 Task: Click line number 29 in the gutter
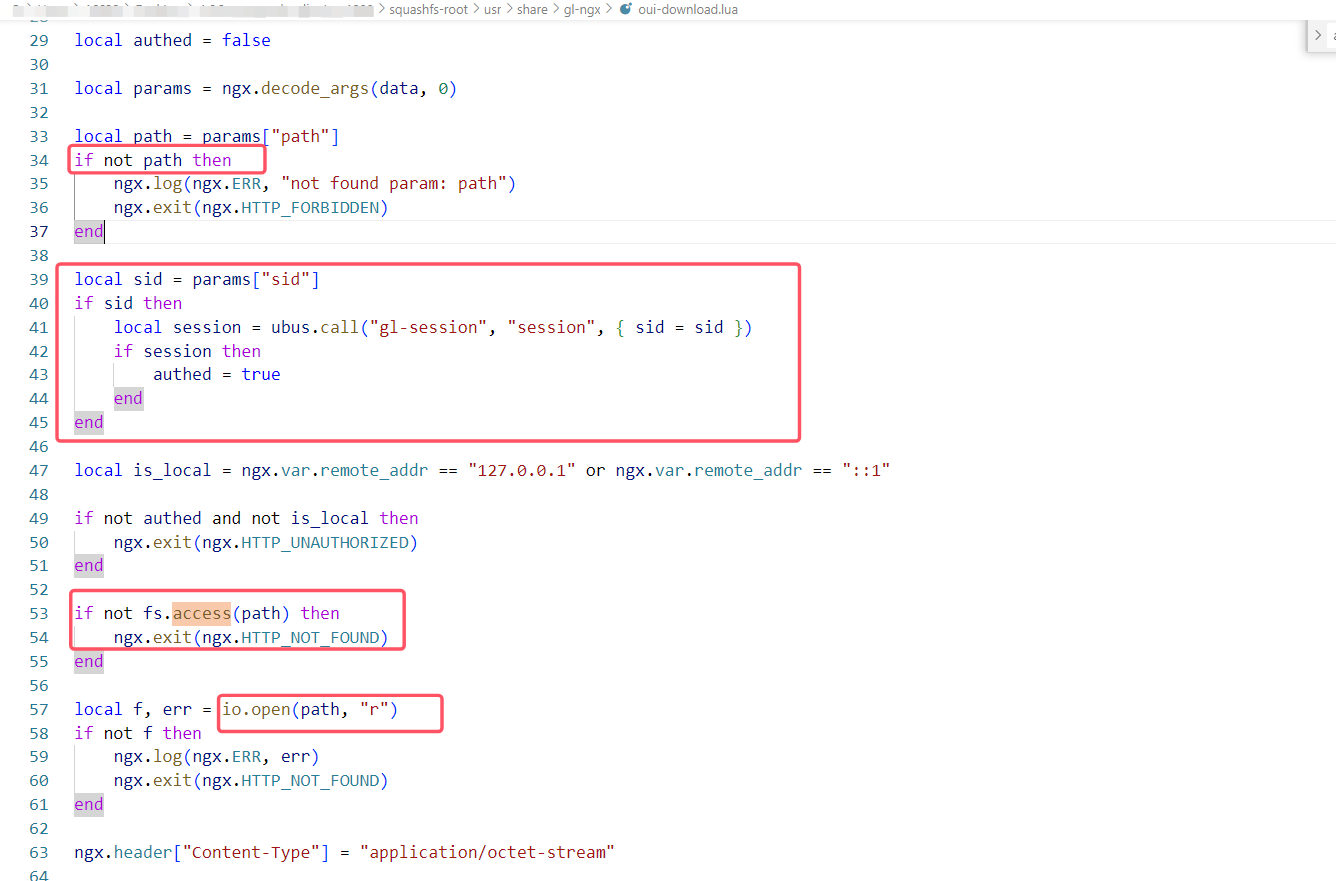[39, 40]
